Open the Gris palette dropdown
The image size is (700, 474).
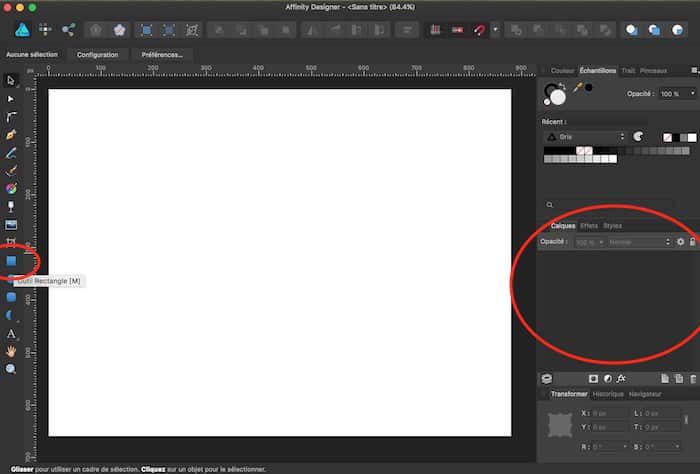point(586,137)
